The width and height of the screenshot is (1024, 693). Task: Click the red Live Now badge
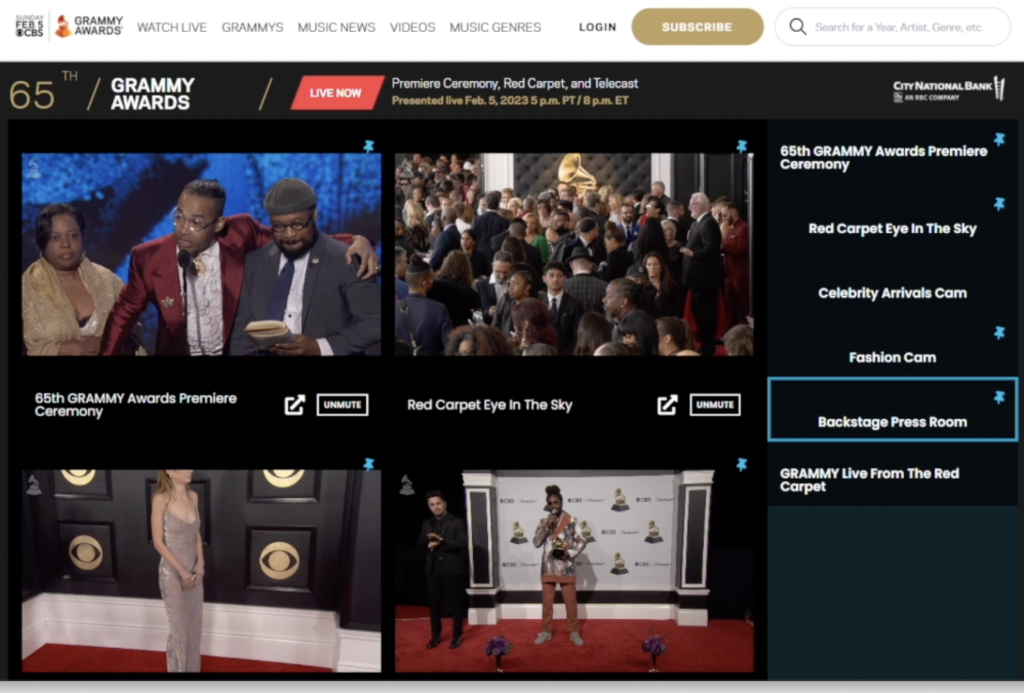(336, 93)
